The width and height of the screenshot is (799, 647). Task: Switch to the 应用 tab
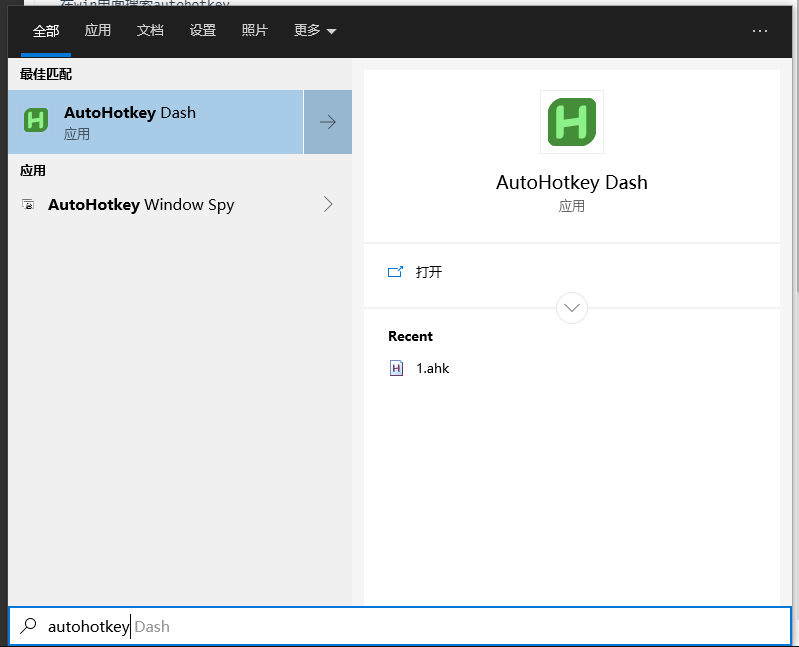point(98,31)
